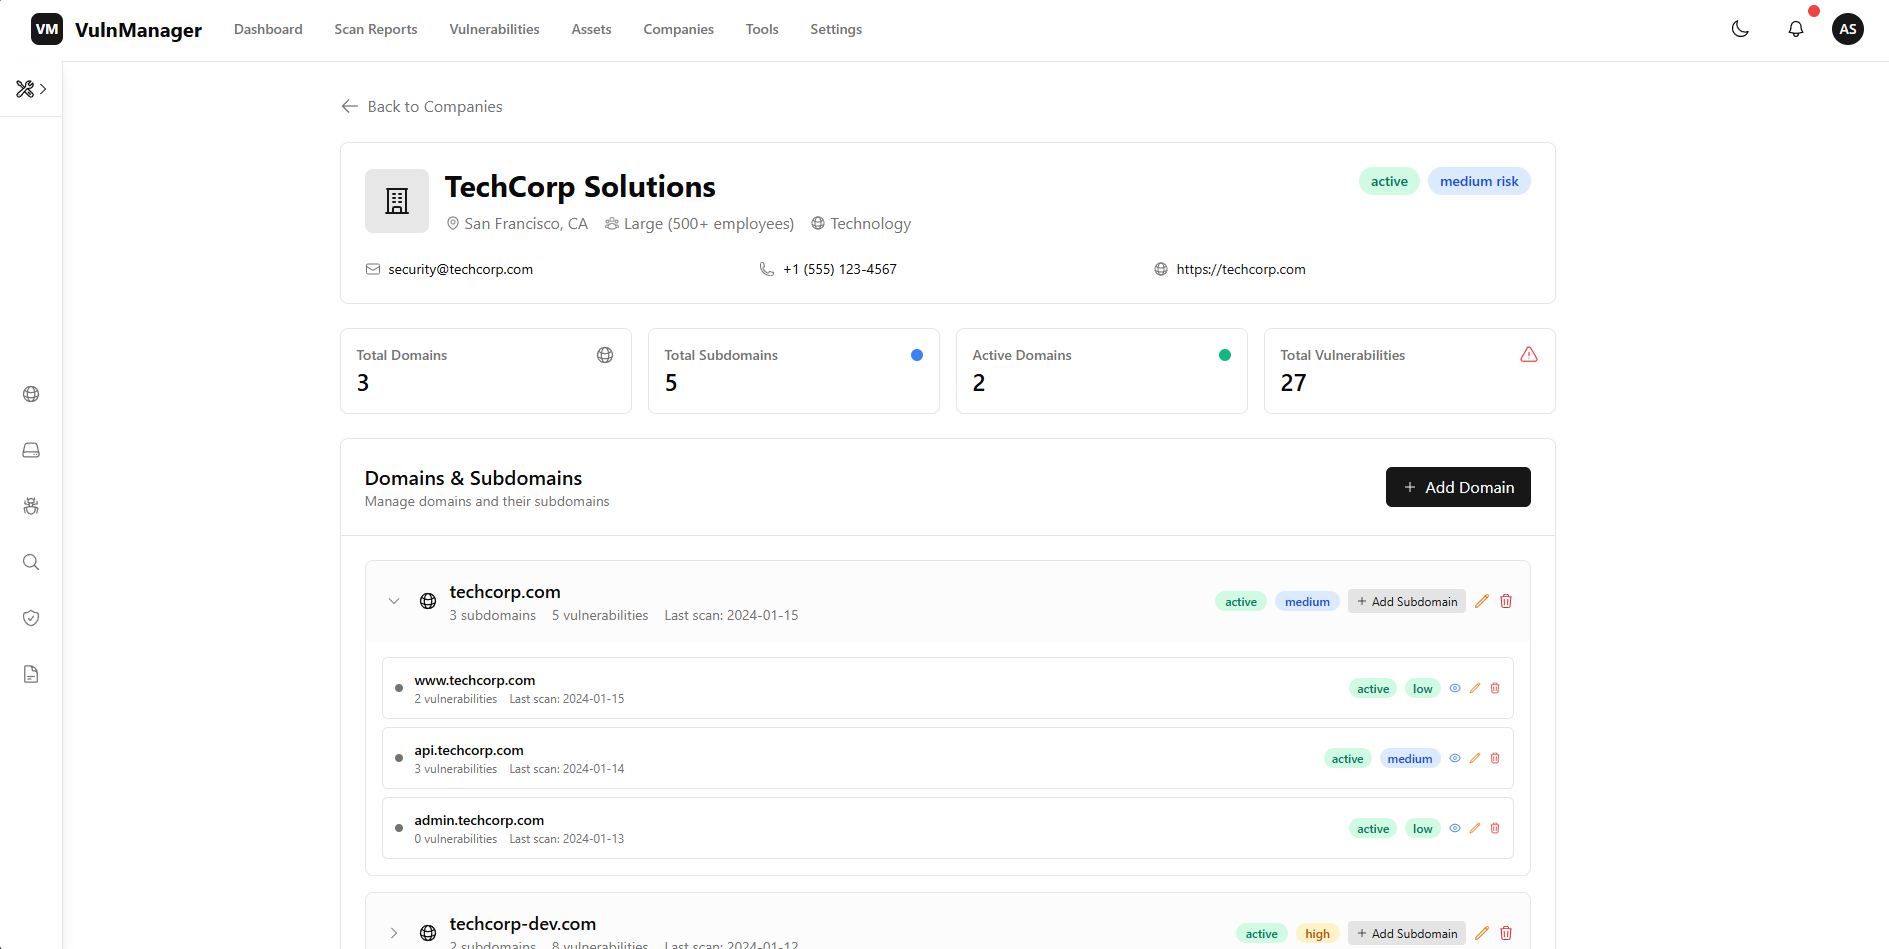This screenshot has height=949, width=1889.
Task: Open Companies page
Action: click(x=678, y=29)
